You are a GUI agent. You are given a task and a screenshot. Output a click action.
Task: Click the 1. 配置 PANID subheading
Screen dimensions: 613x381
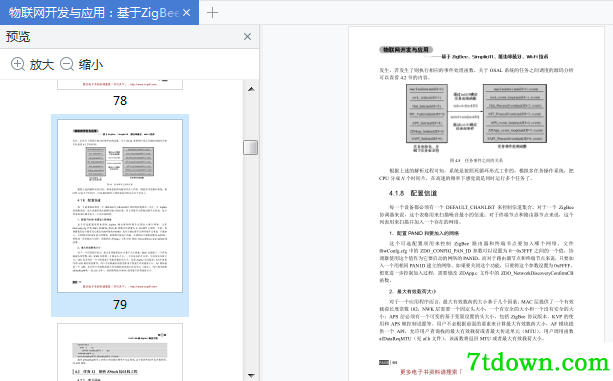(424, 233)
